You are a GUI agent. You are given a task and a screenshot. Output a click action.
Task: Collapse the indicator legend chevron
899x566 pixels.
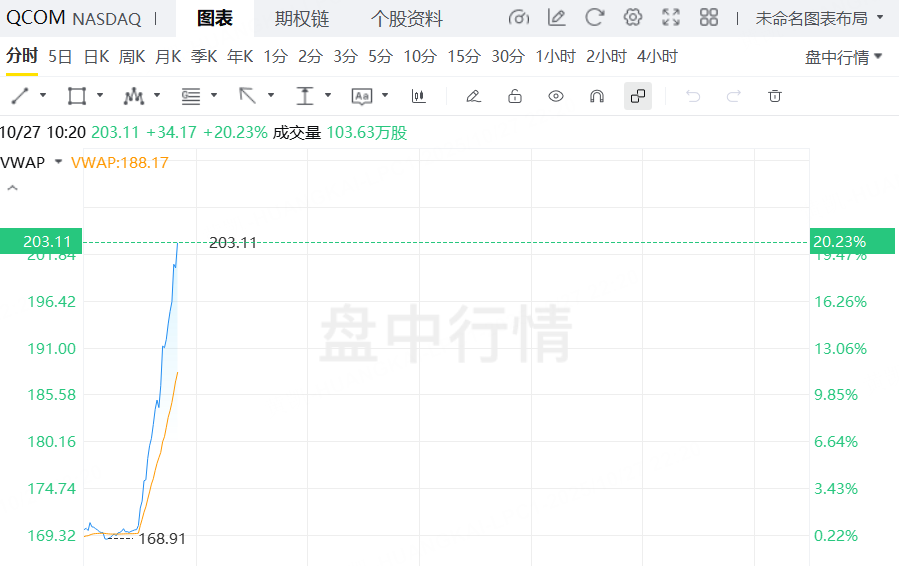tap(12, 188)
